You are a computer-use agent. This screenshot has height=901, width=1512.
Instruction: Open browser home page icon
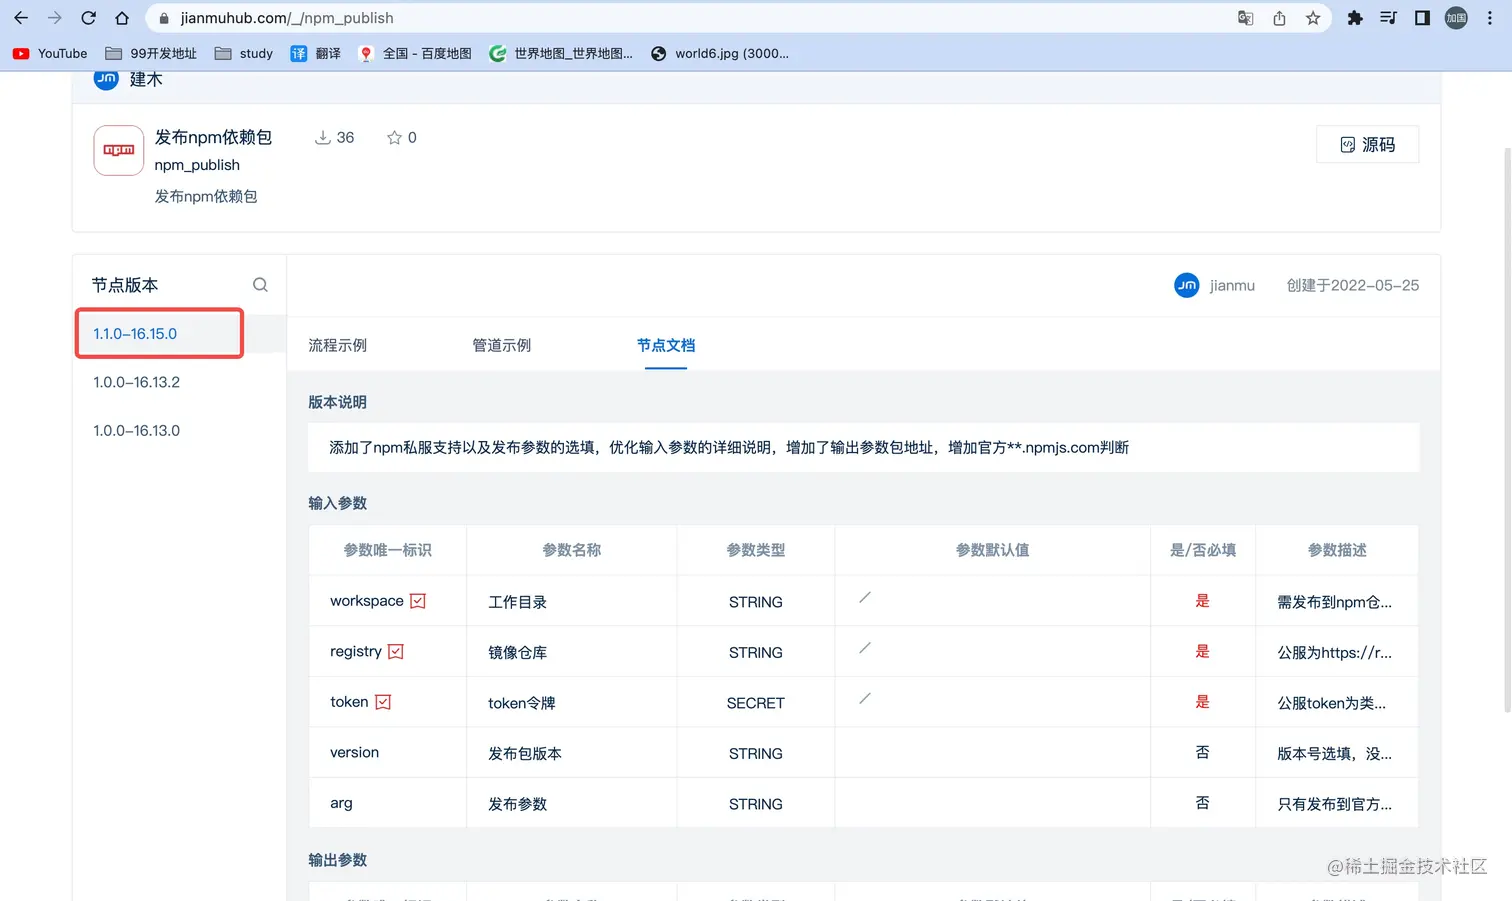pos(122,18)
